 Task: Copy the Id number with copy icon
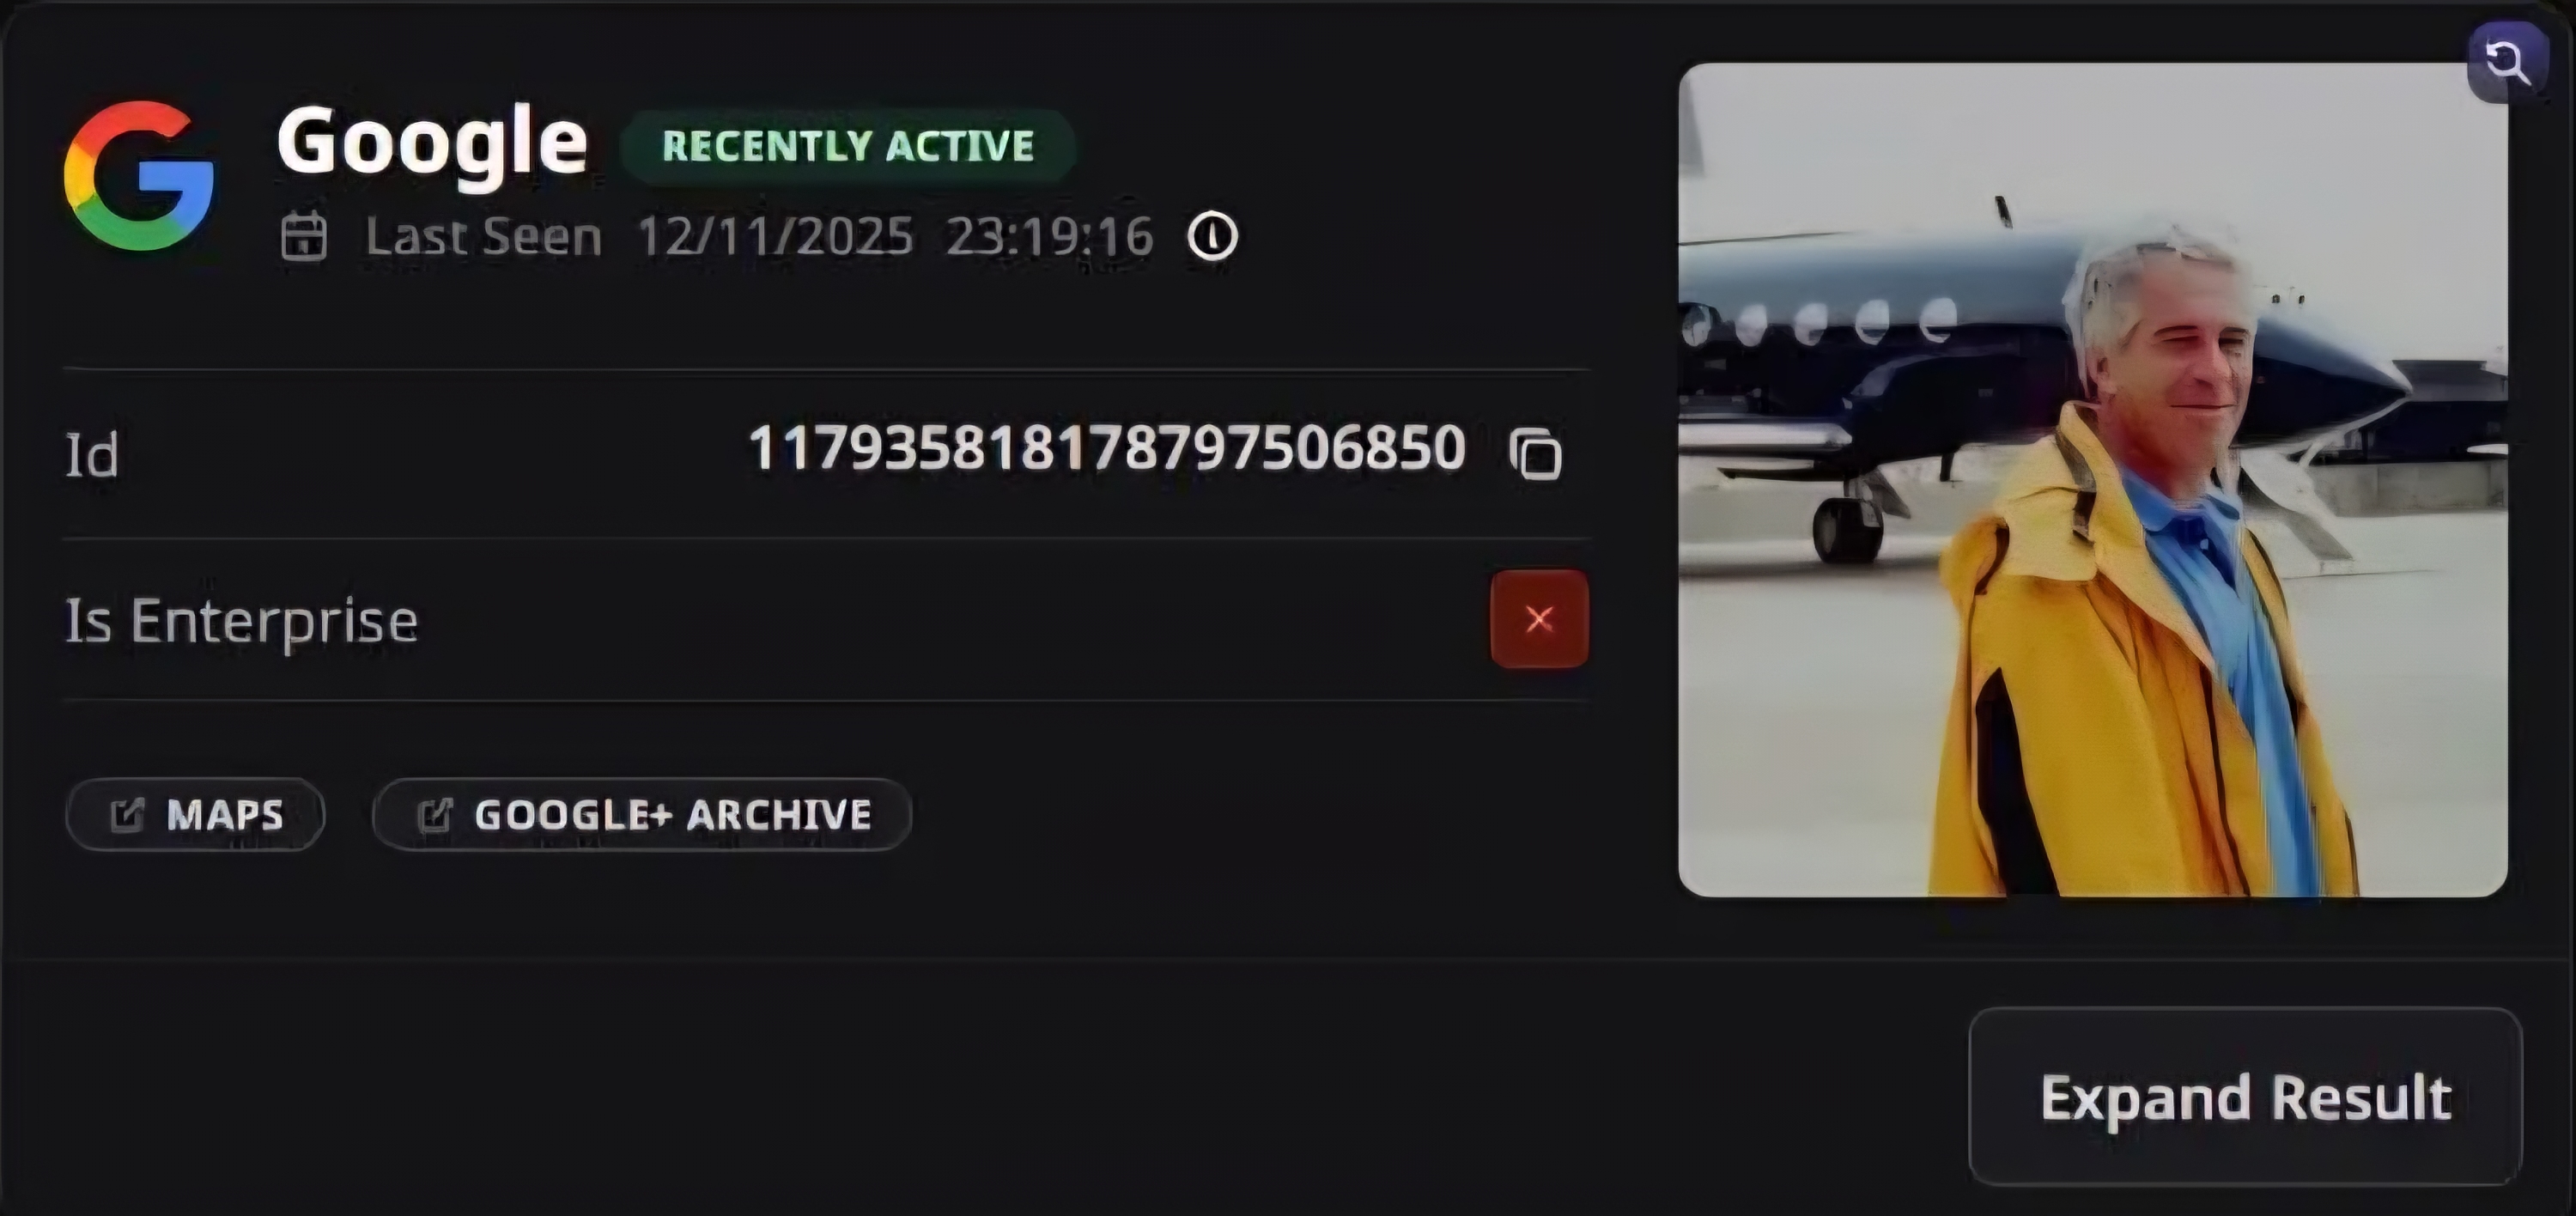pos(1536,454)
